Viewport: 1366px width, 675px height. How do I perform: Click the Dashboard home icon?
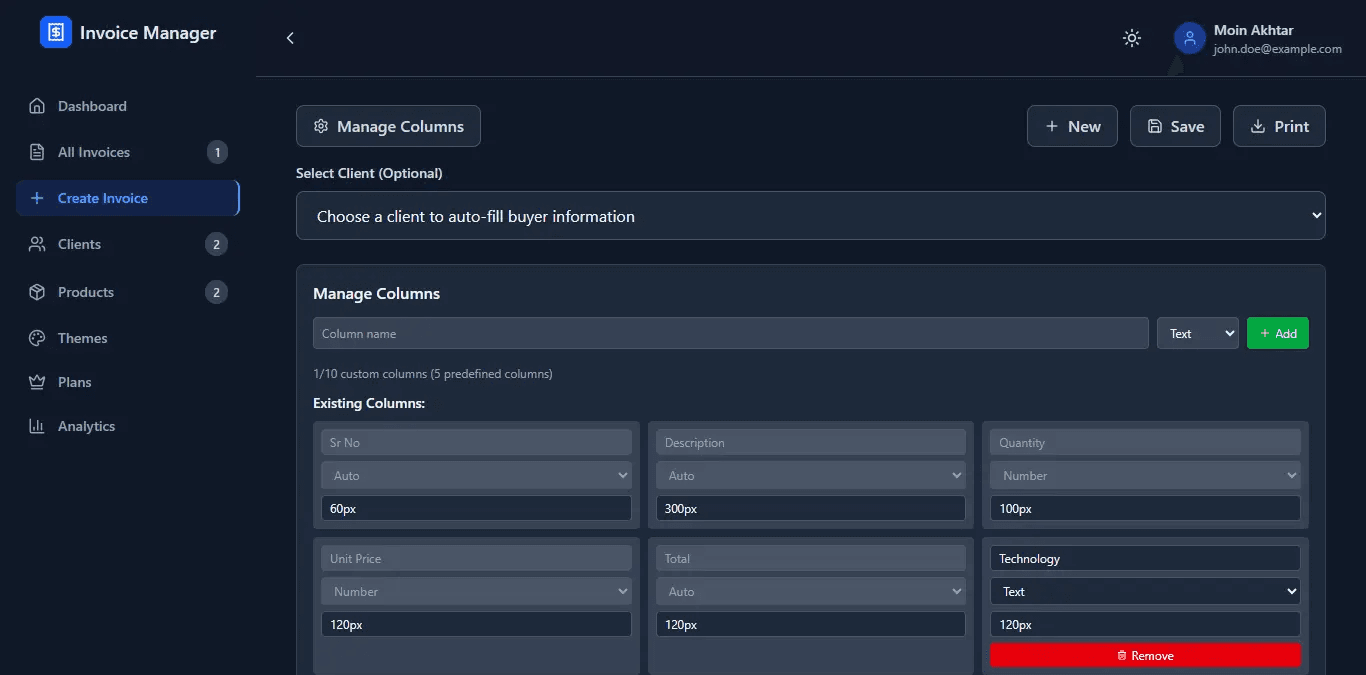click(37, 106)
